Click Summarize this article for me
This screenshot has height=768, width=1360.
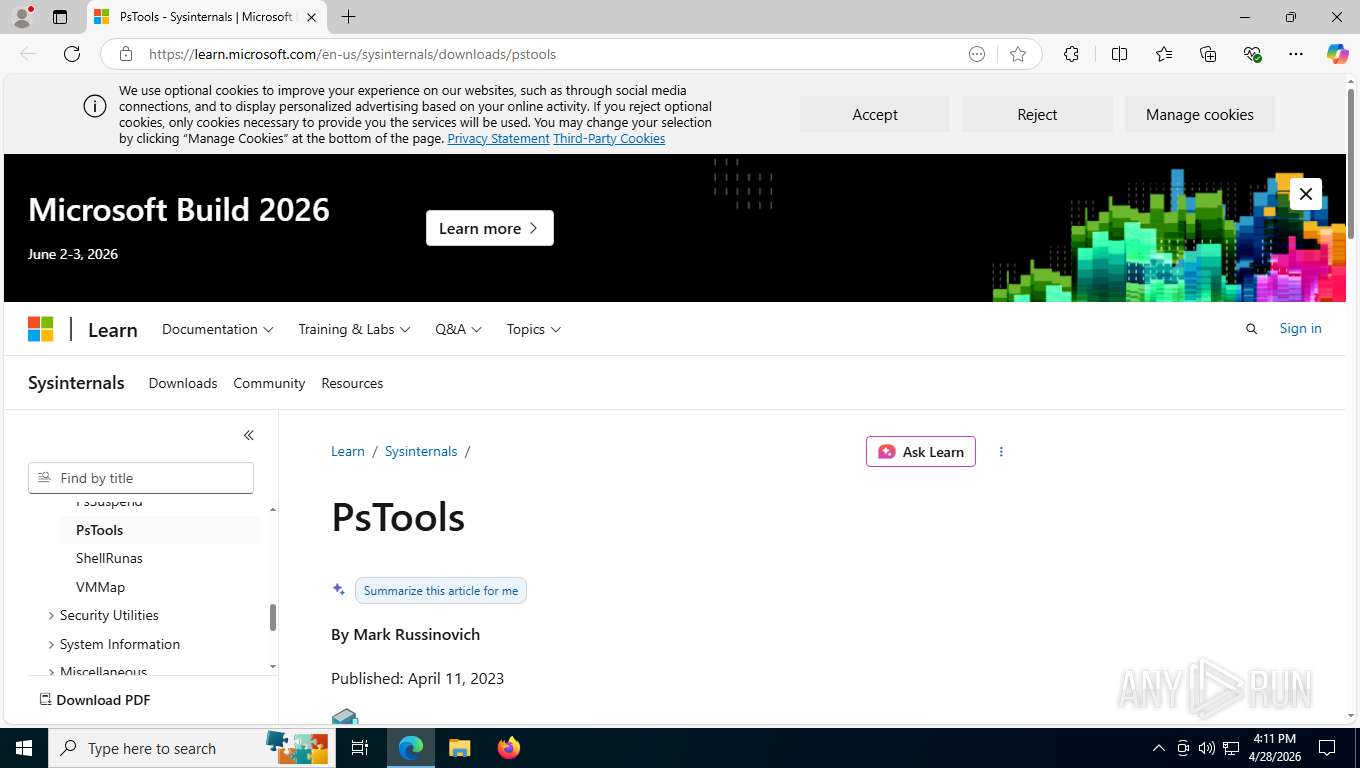click(x=441, y=591)
